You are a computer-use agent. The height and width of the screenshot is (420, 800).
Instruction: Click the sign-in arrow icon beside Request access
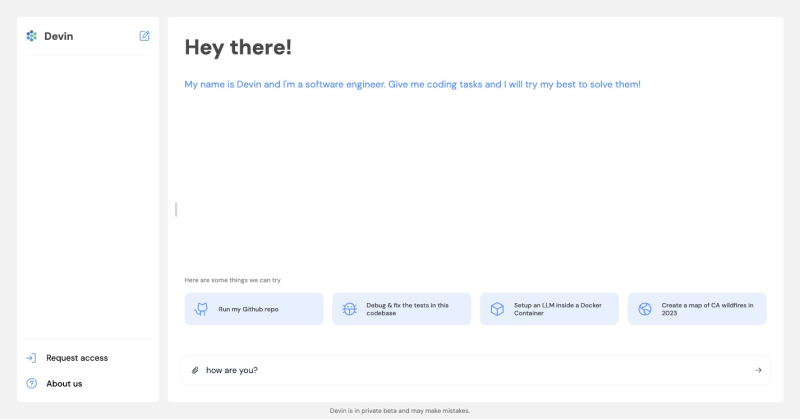[x=31, y=358]
